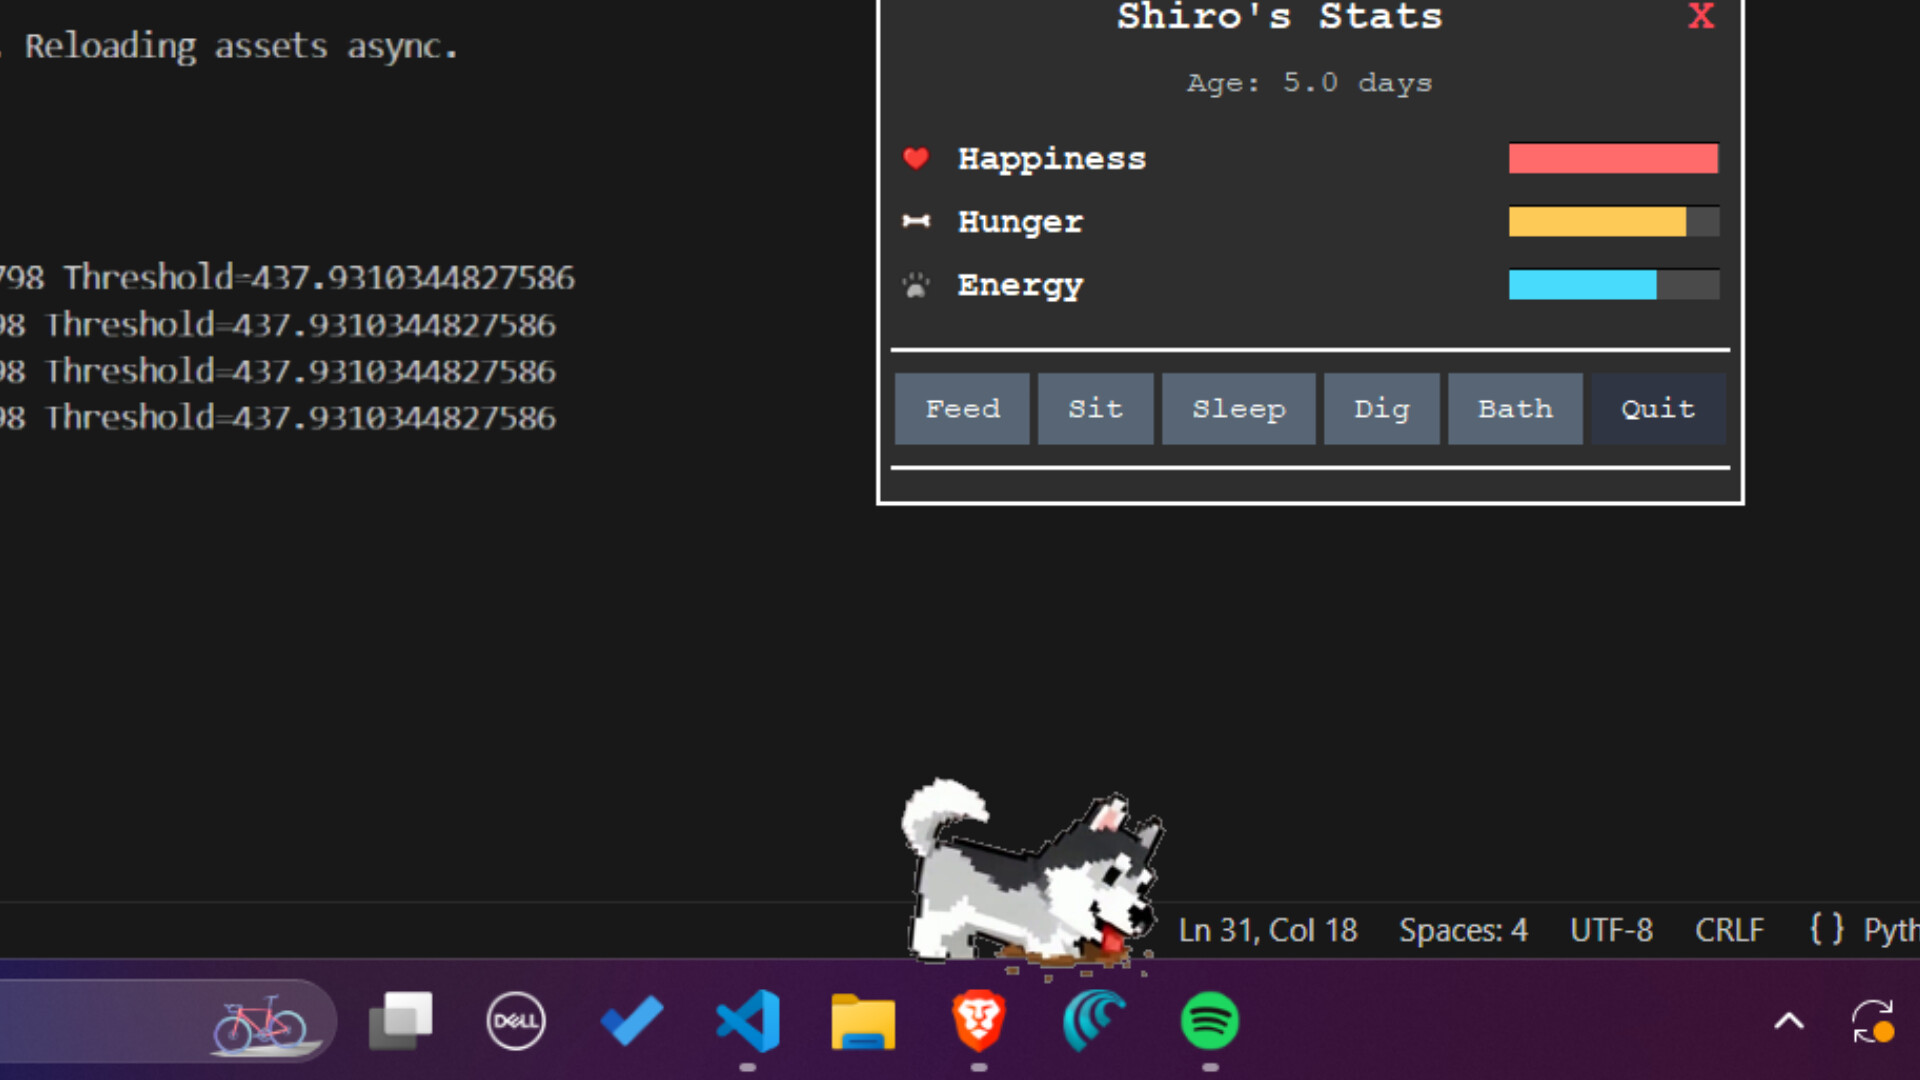Image resolution: width=1920 pixels, height=1080 pixels.
Task: Close Shiro's Stats panel with the X
Action: (x=1700, y=16)
